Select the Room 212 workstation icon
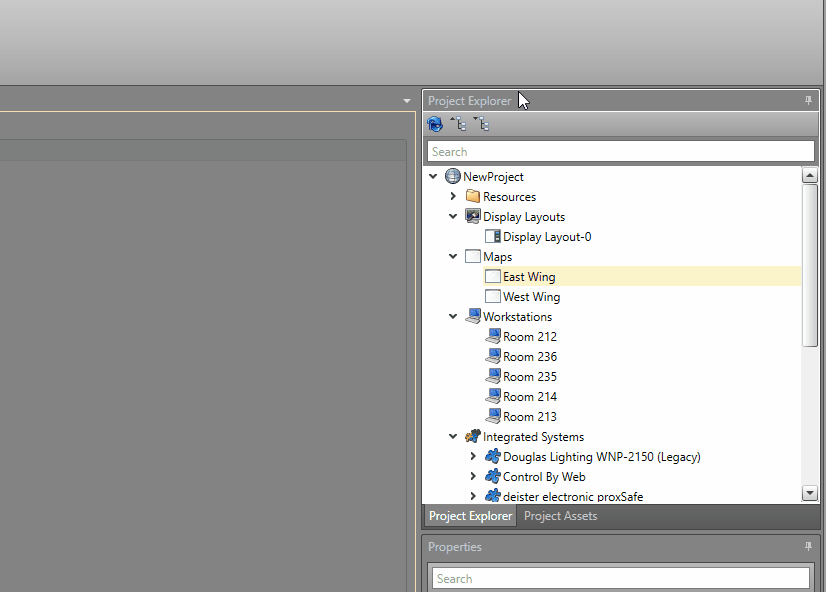 pos(492,337)
